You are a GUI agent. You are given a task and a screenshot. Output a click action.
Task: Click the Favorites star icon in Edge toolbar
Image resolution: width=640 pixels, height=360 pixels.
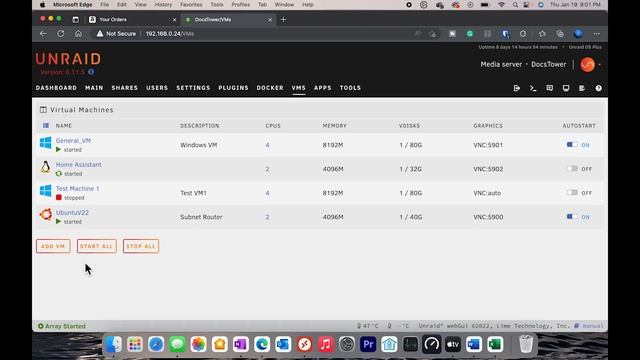[542, 34]
